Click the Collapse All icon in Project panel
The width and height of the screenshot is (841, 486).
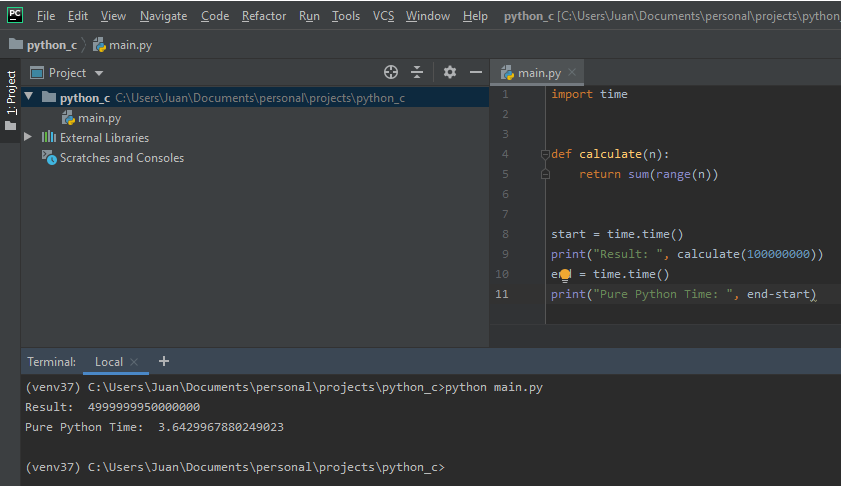click(417, 72)
